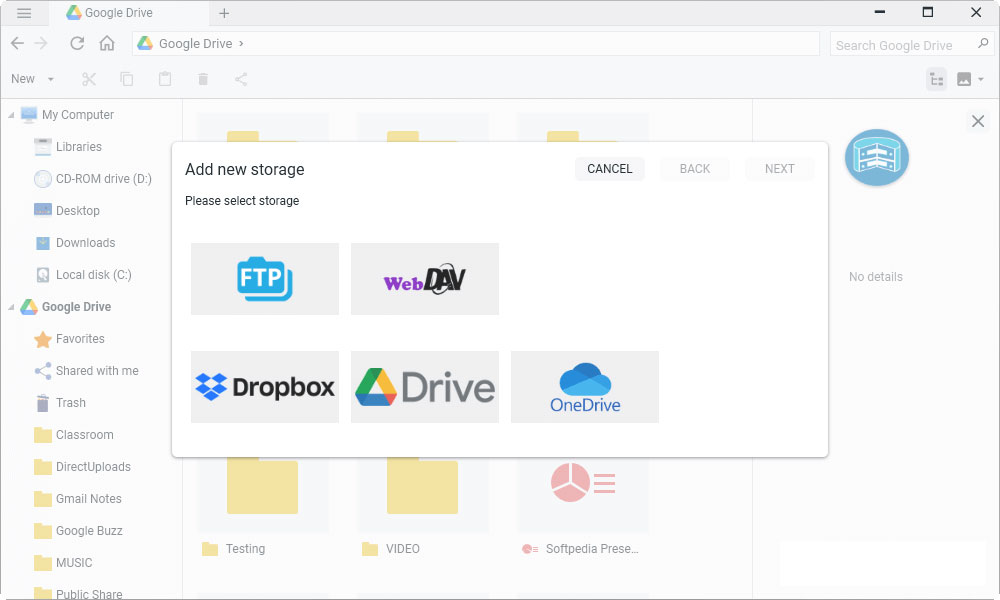Select OneDrive storage option
The image size is (1000, 600).
point(585,387)
